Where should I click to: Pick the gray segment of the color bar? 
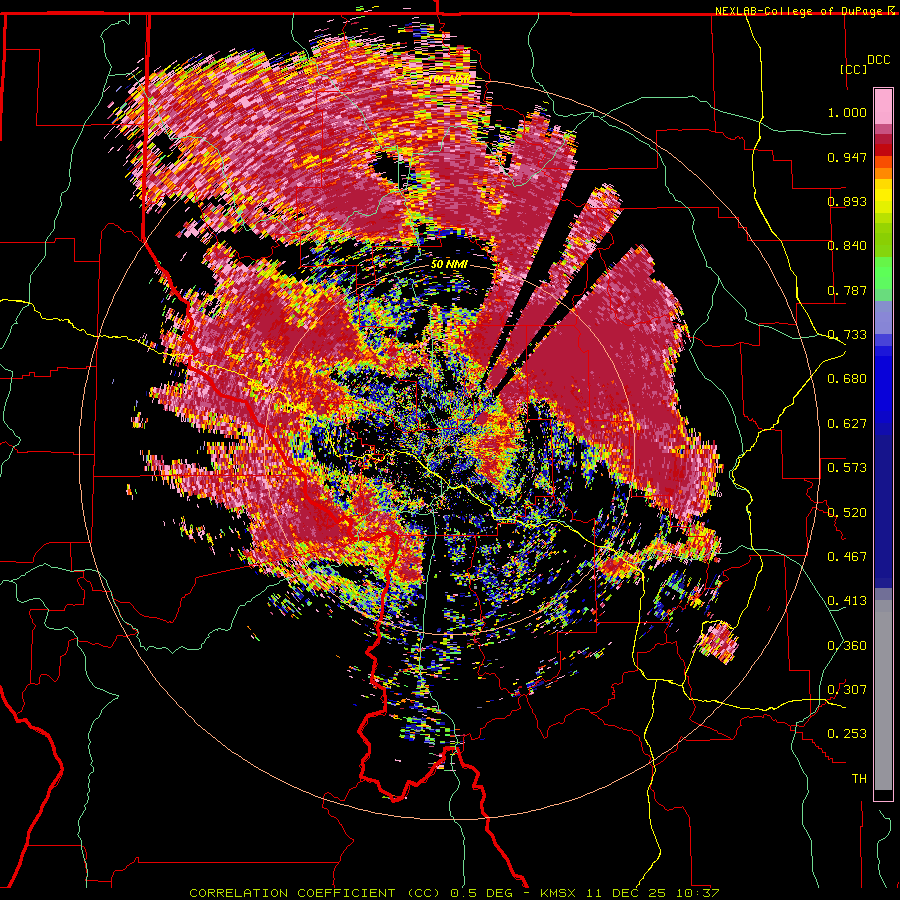click(x=883, y=695)
